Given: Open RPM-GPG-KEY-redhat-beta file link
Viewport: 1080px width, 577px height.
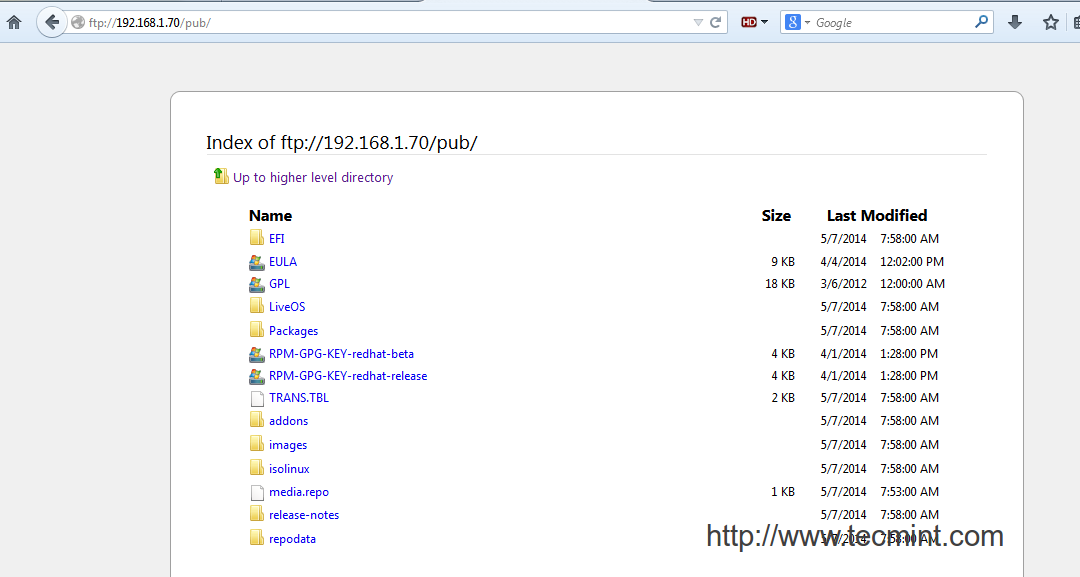Looking at the screenshot, I should [342, 354].
